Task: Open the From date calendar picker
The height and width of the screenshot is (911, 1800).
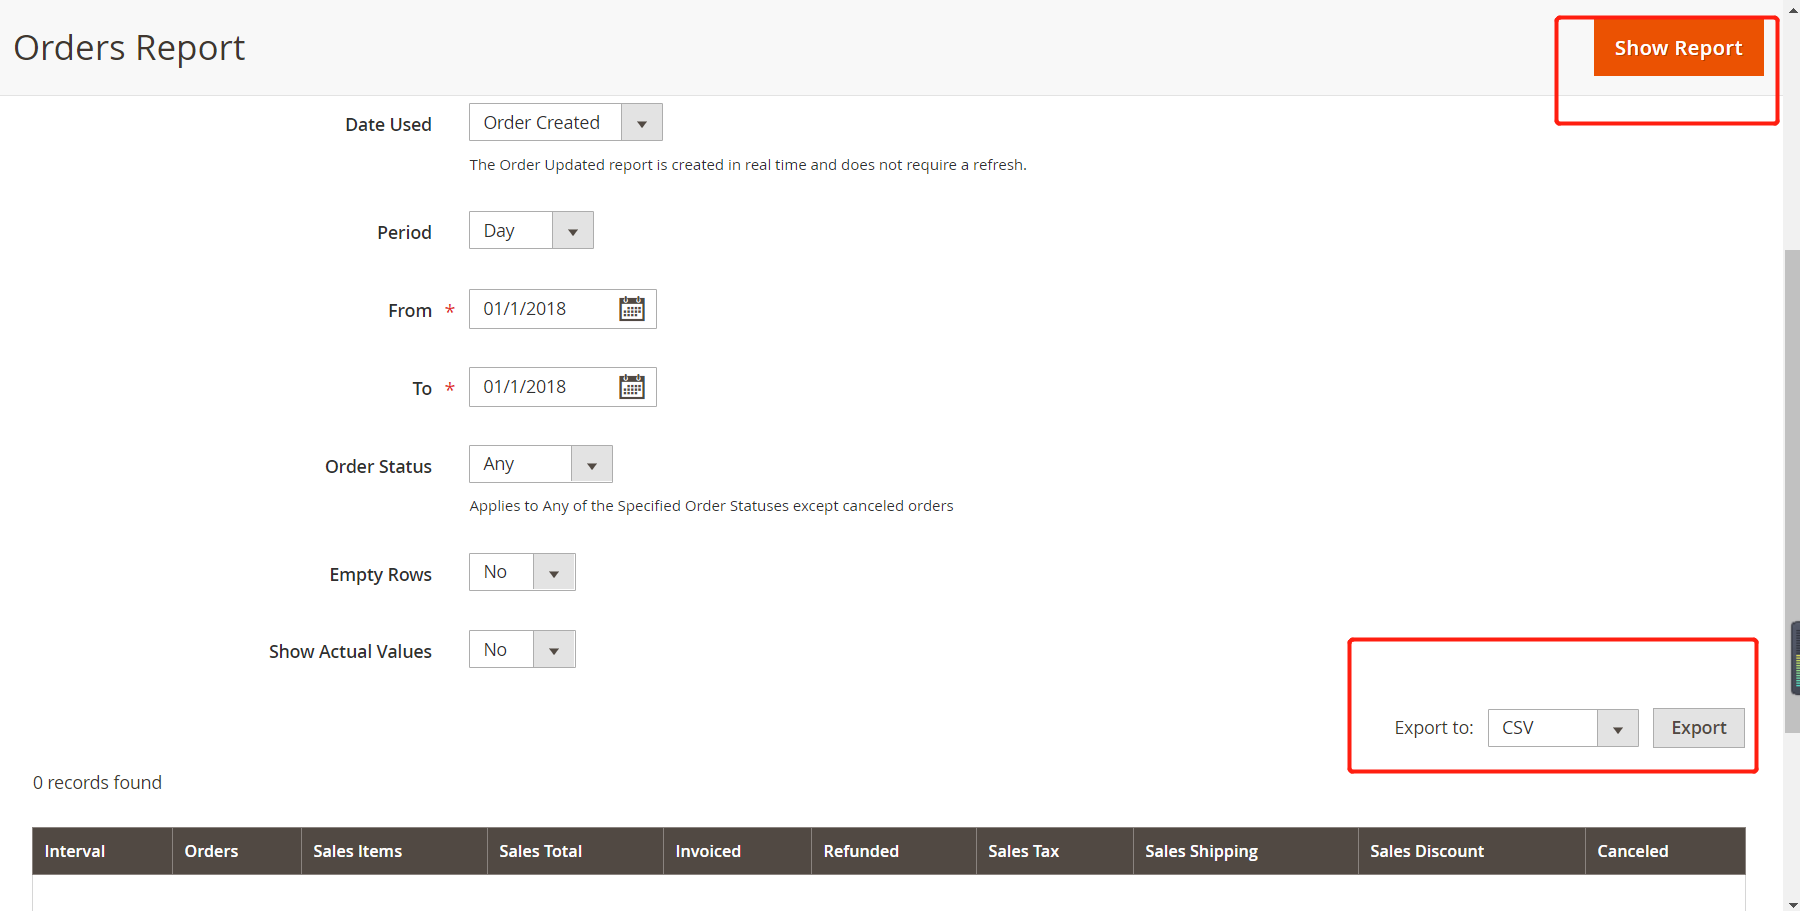Action: pyautogui.click(x=632, y=308)
